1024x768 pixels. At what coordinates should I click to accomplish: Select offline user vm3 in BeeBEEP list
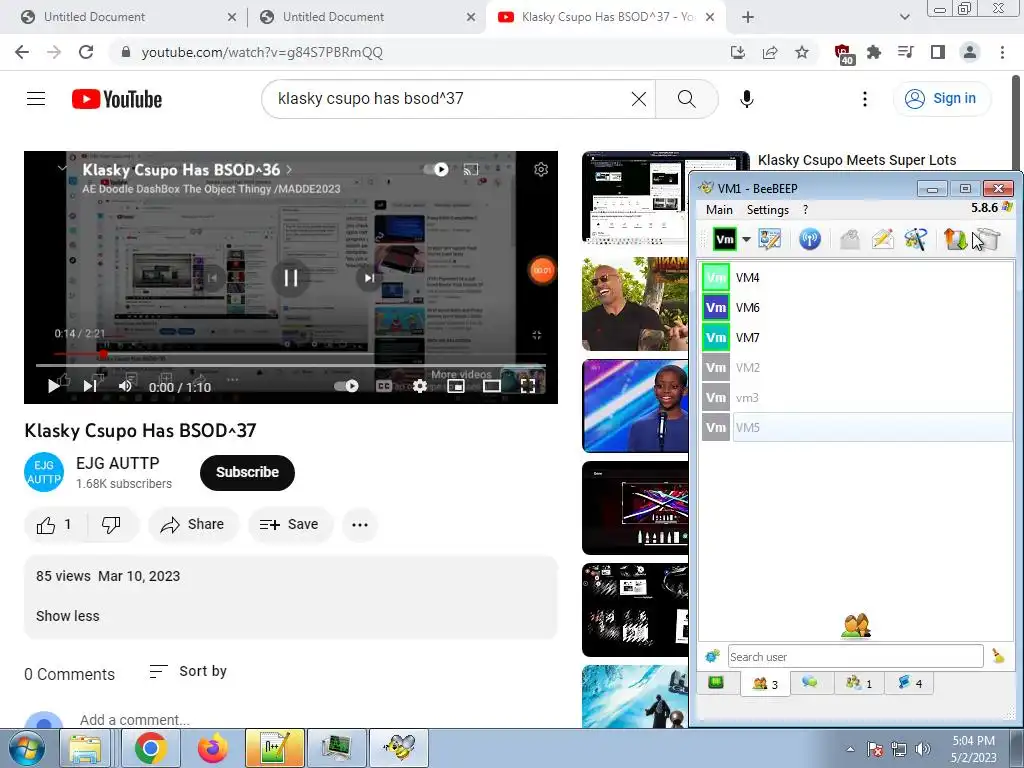pyautogui.click(x=857, y=398)
